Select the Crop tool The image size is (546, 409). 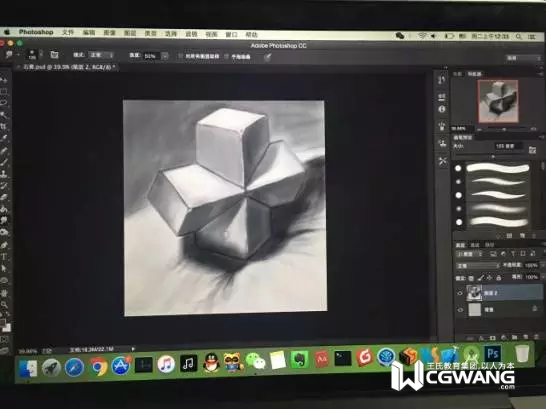tap(4, 126)
